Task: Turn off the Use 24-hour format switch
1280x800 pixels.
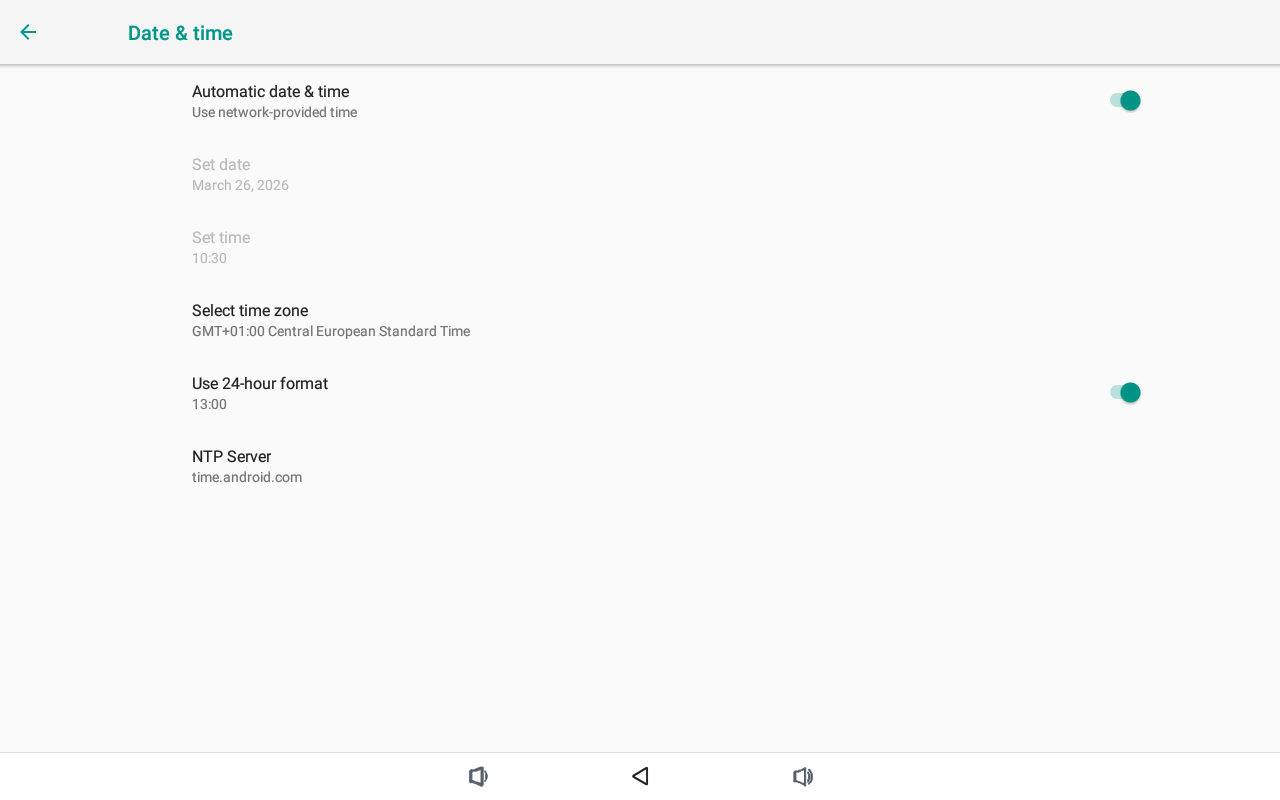Action: point(1125,392)
